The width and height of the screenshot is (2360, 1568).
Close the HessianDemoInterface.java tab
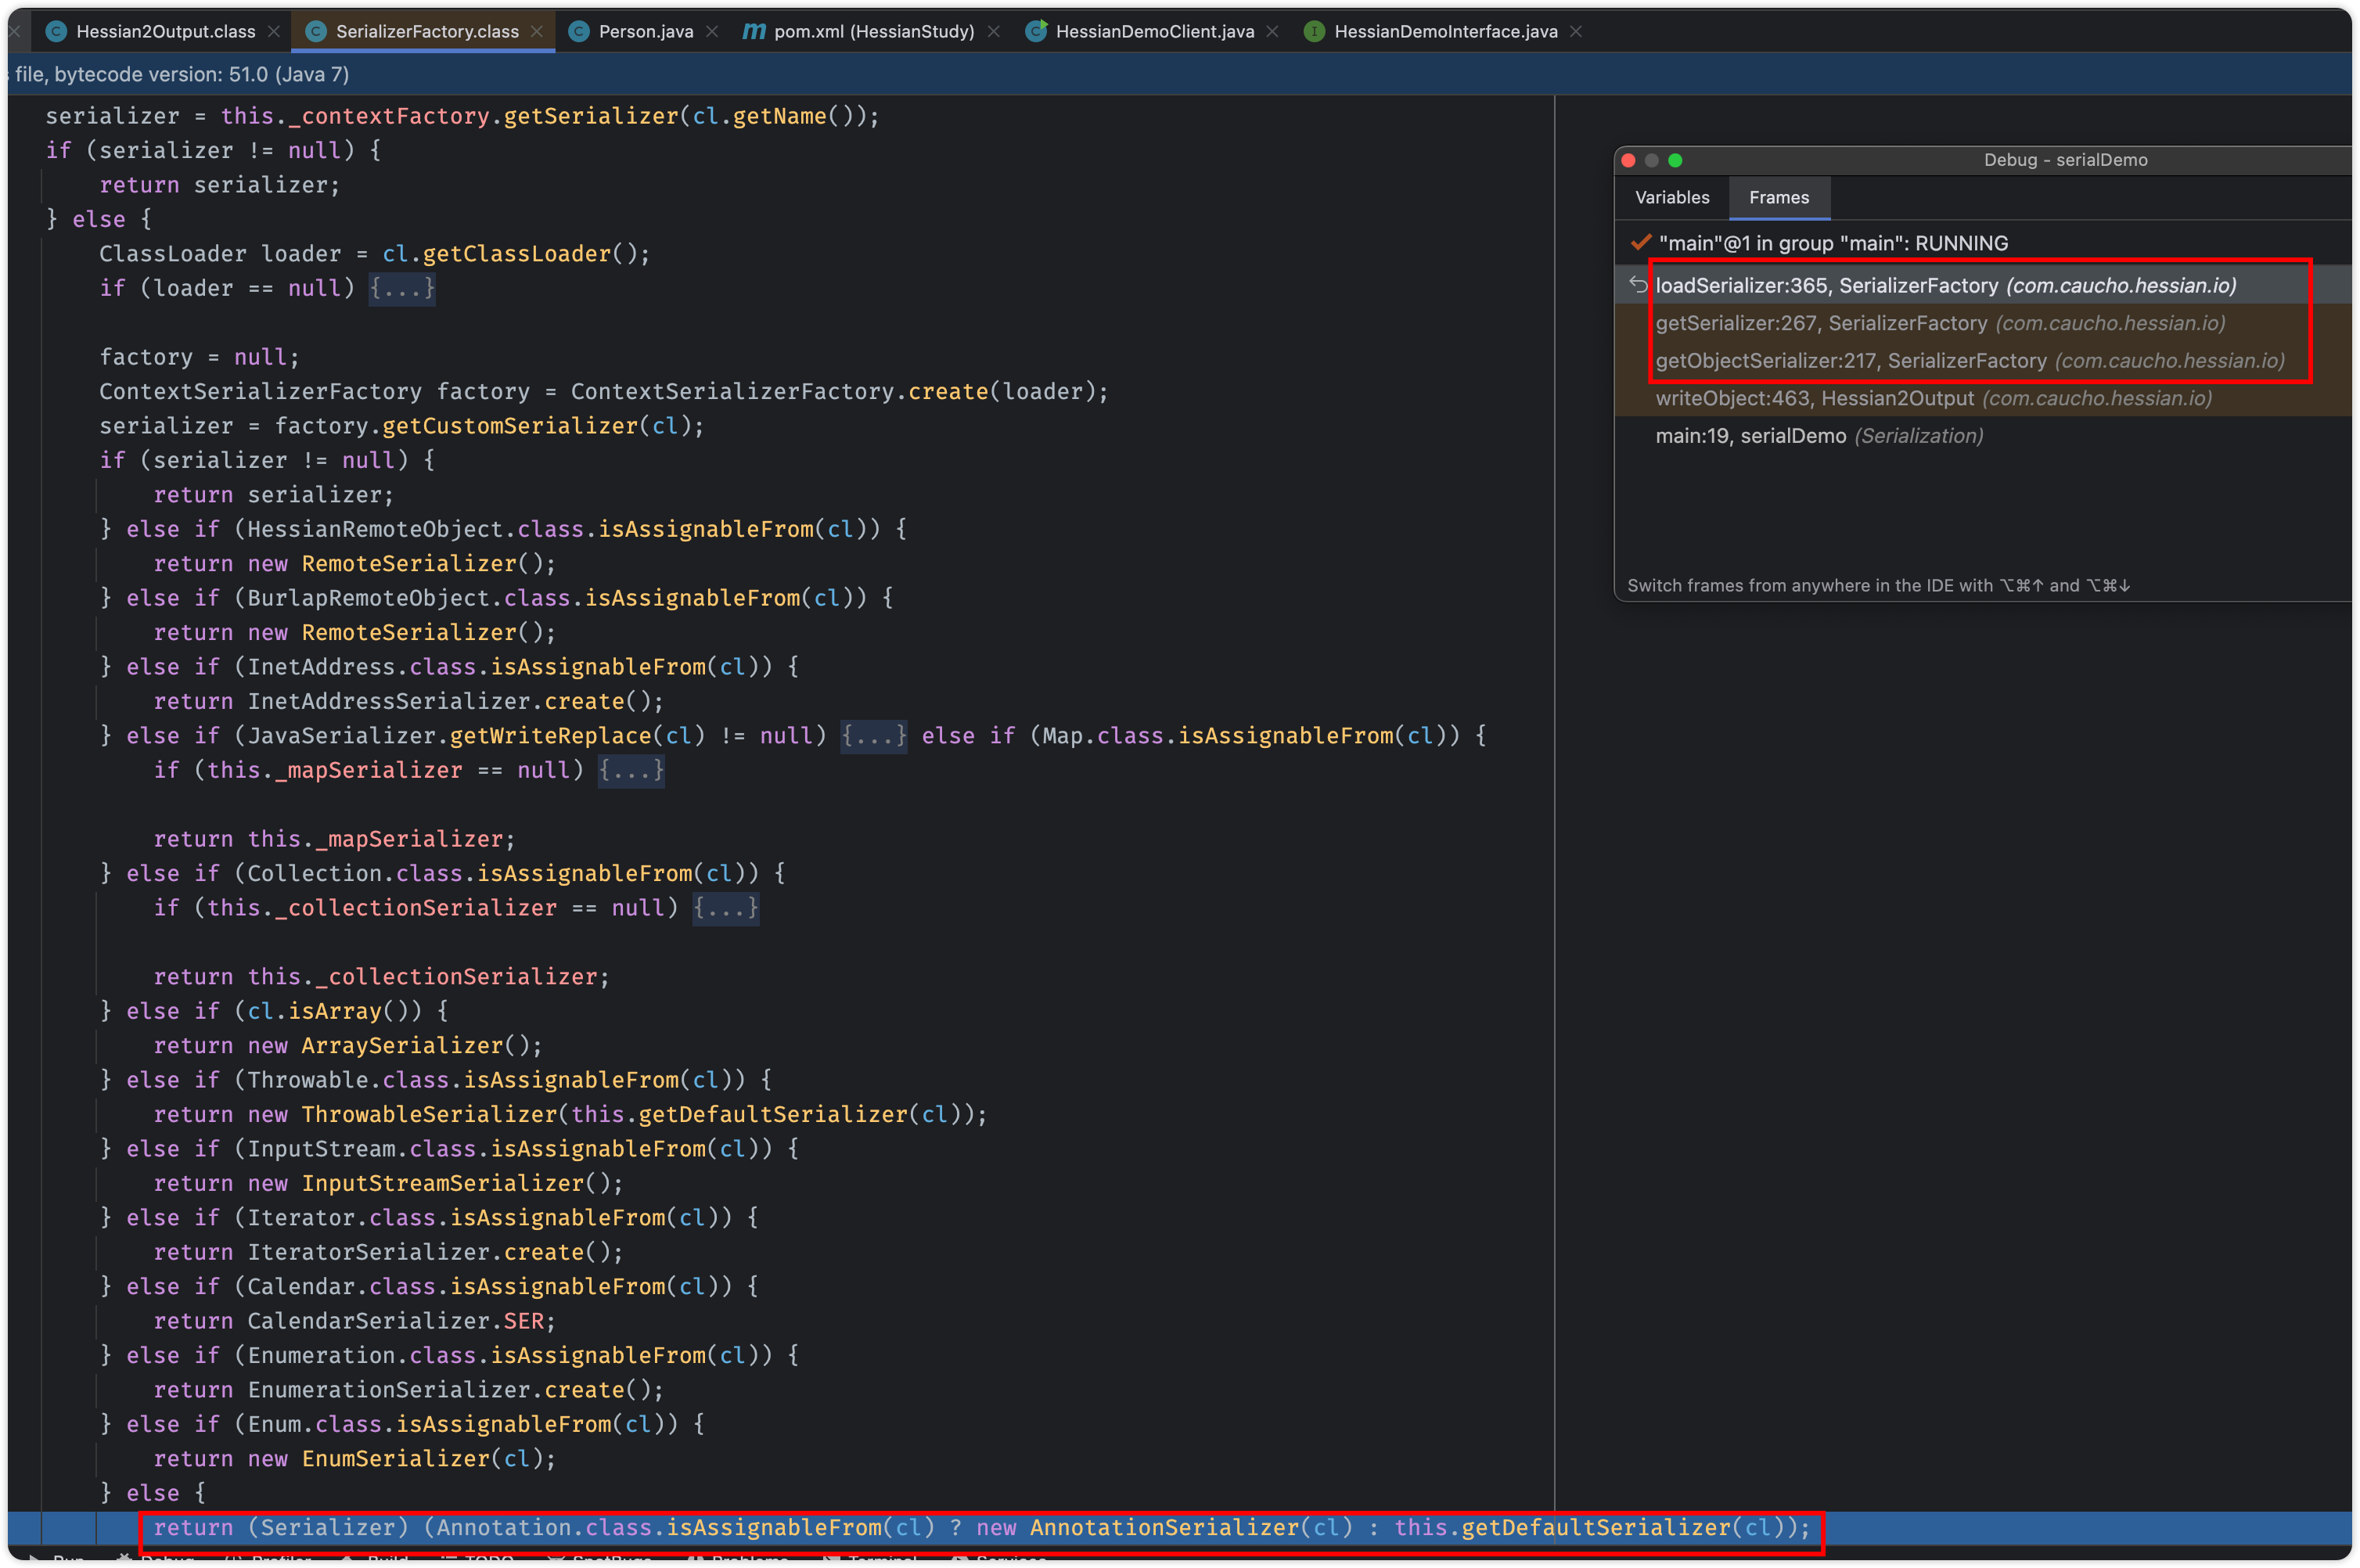click(1576, 31)
